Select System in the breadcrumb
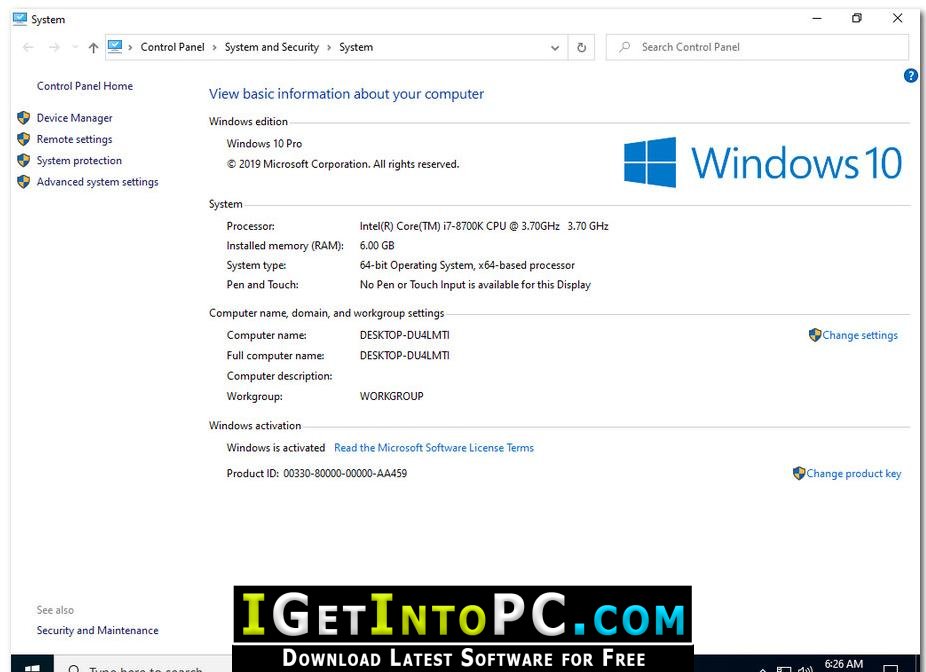Screen dimensions: 926x672 (356, 47)
